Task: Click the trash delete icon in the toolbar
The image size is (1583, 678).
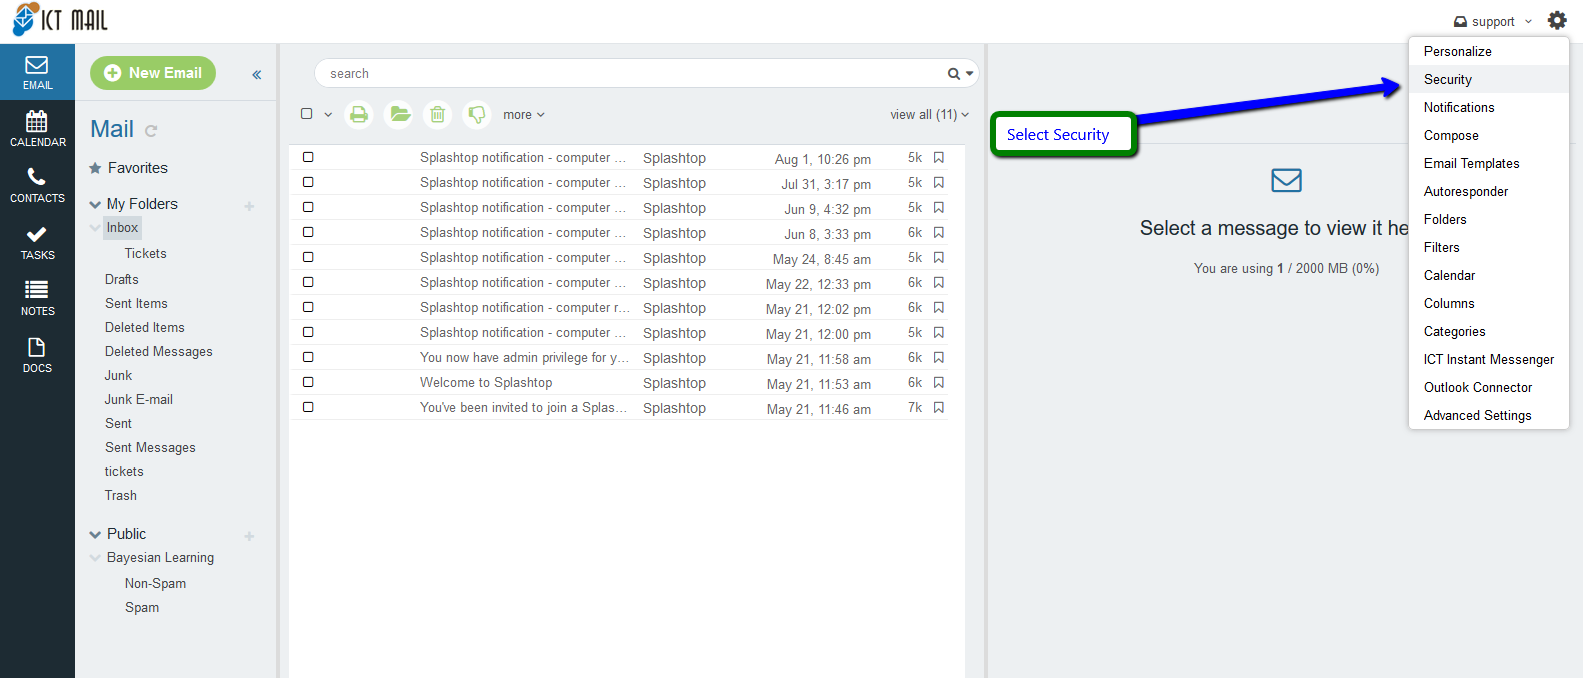Action: 437,115
